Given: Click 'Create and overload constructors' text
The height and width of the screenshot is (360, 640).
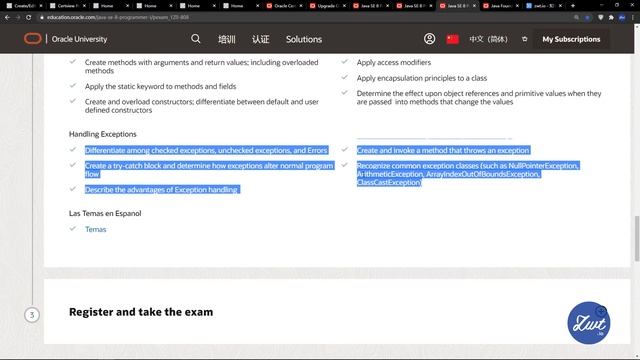Looking at the screenshot, I should 202,106.
